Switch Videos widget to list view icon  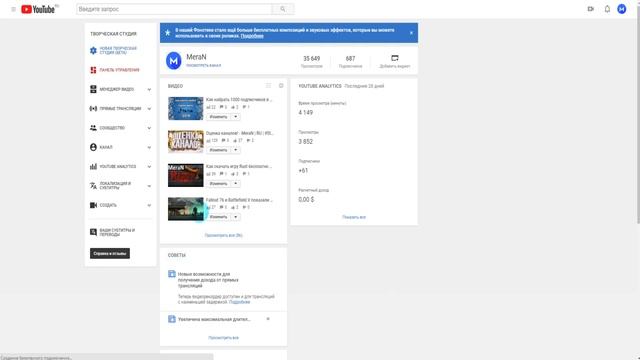tap(268, 86)
